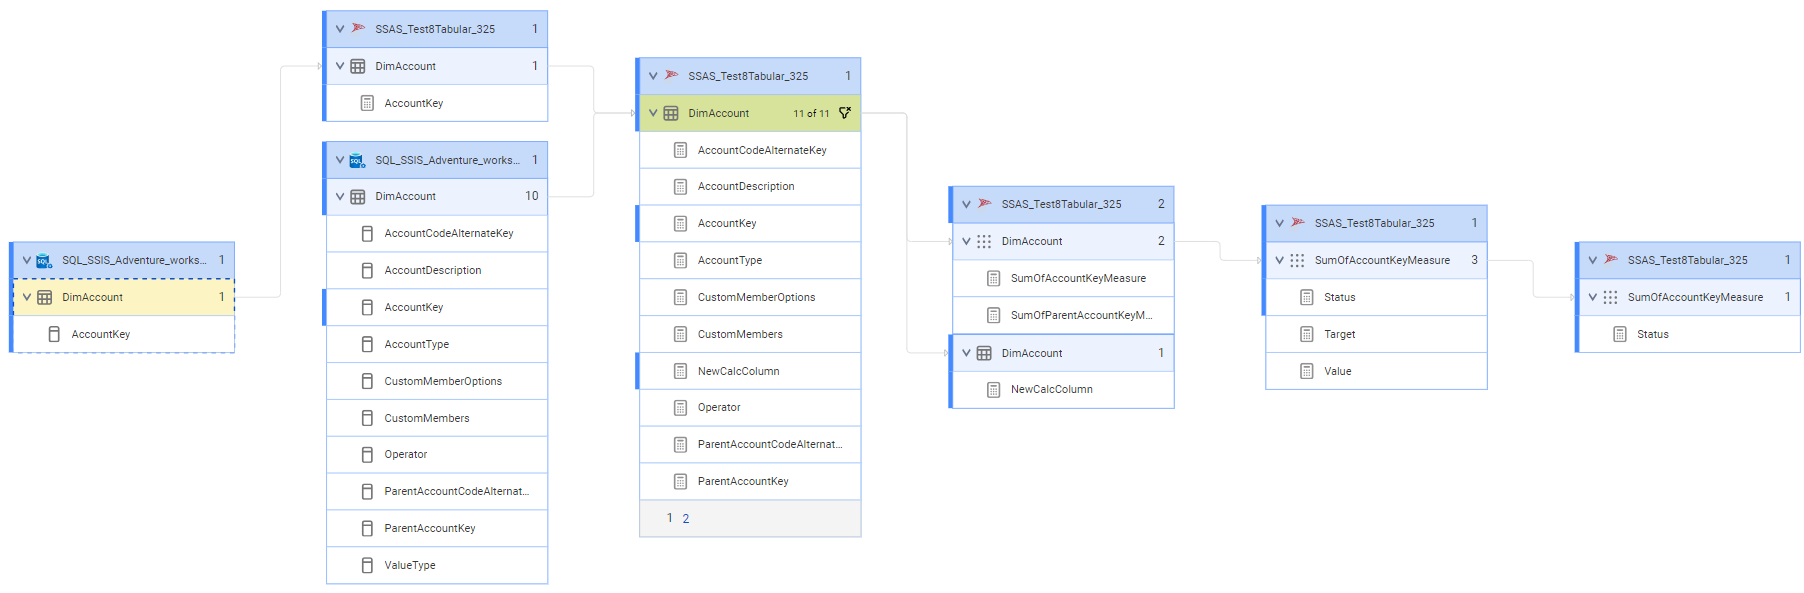
Task: Collapse SumOfAccountKeyMeasure with count 3
Action: [1279, 260]
